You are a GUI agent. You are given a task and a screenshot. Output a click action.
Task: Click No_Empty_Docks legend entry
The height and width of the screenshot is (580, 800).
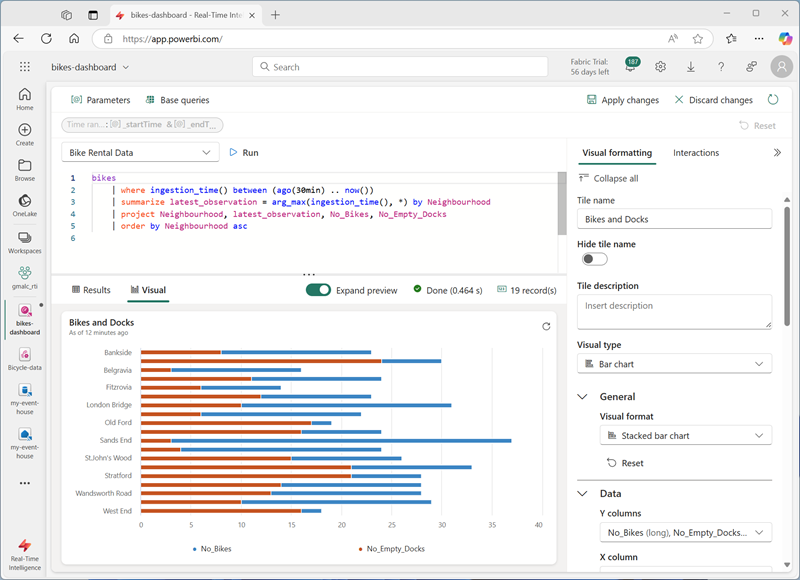391,549
